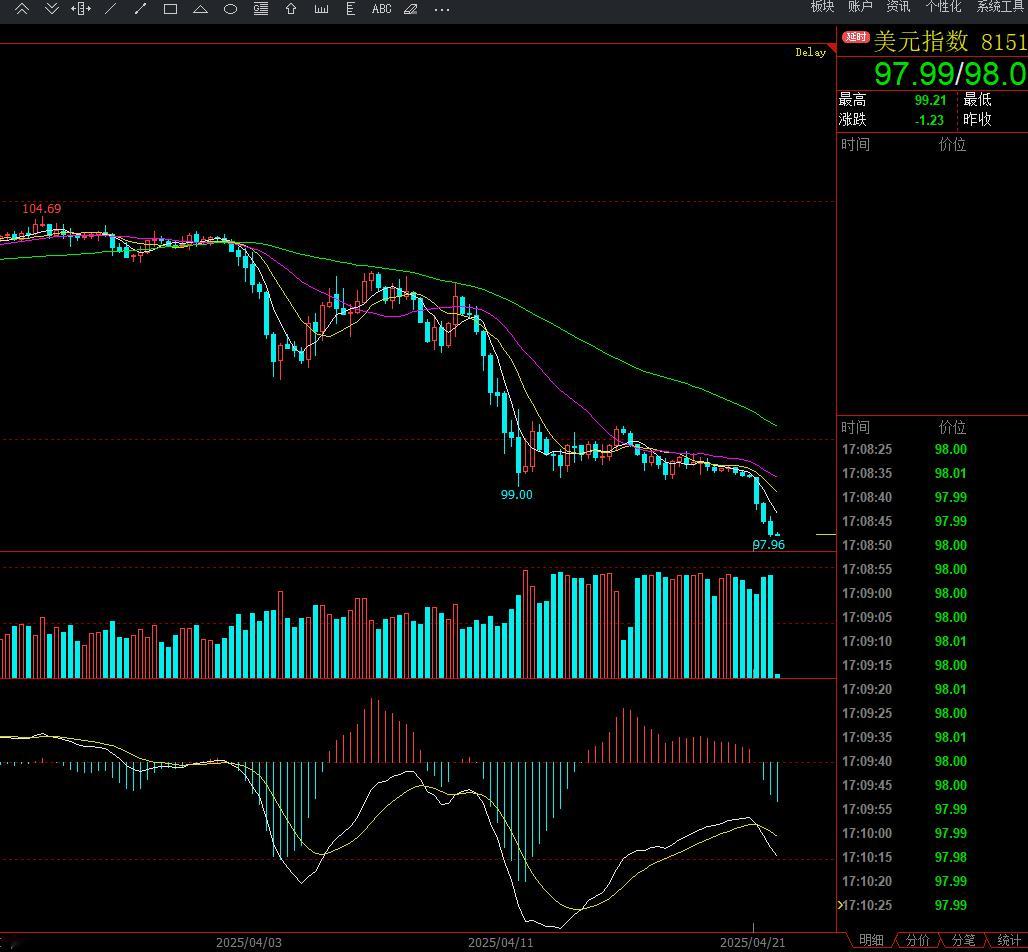Image resolution: width=1028 pixels, height=952 pixels.
Task: Click the 99.00 low price label on chart
Action: pos(517,494)
